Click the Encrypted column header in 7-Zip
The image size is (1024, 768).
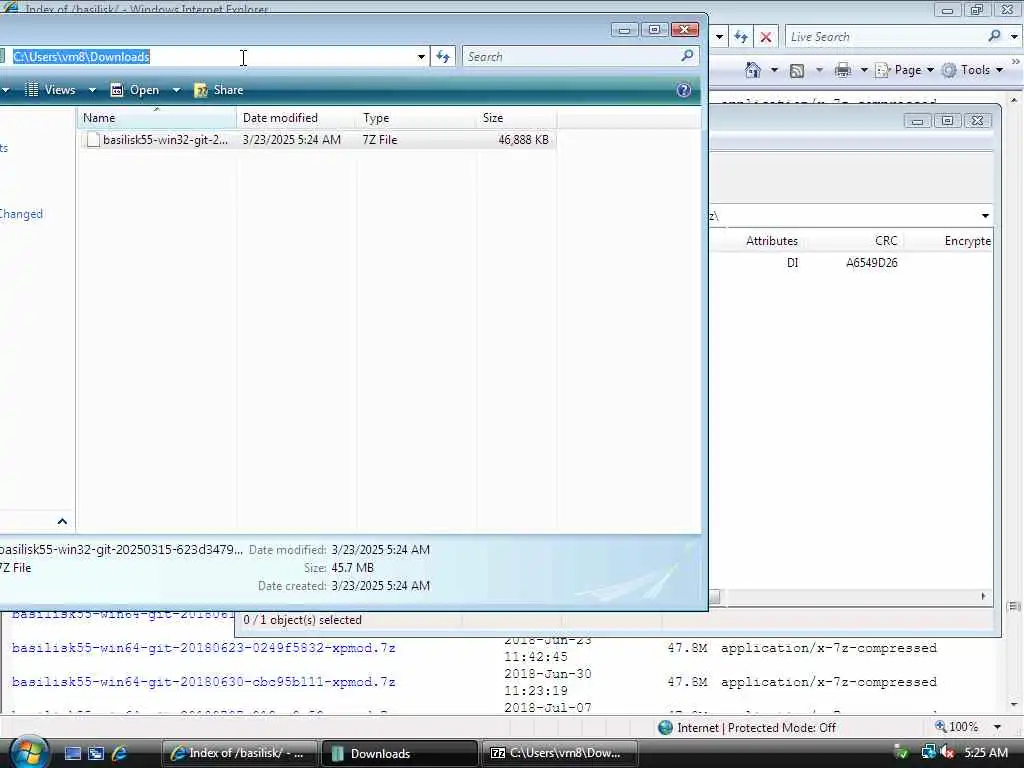click(x=967, y=241)
